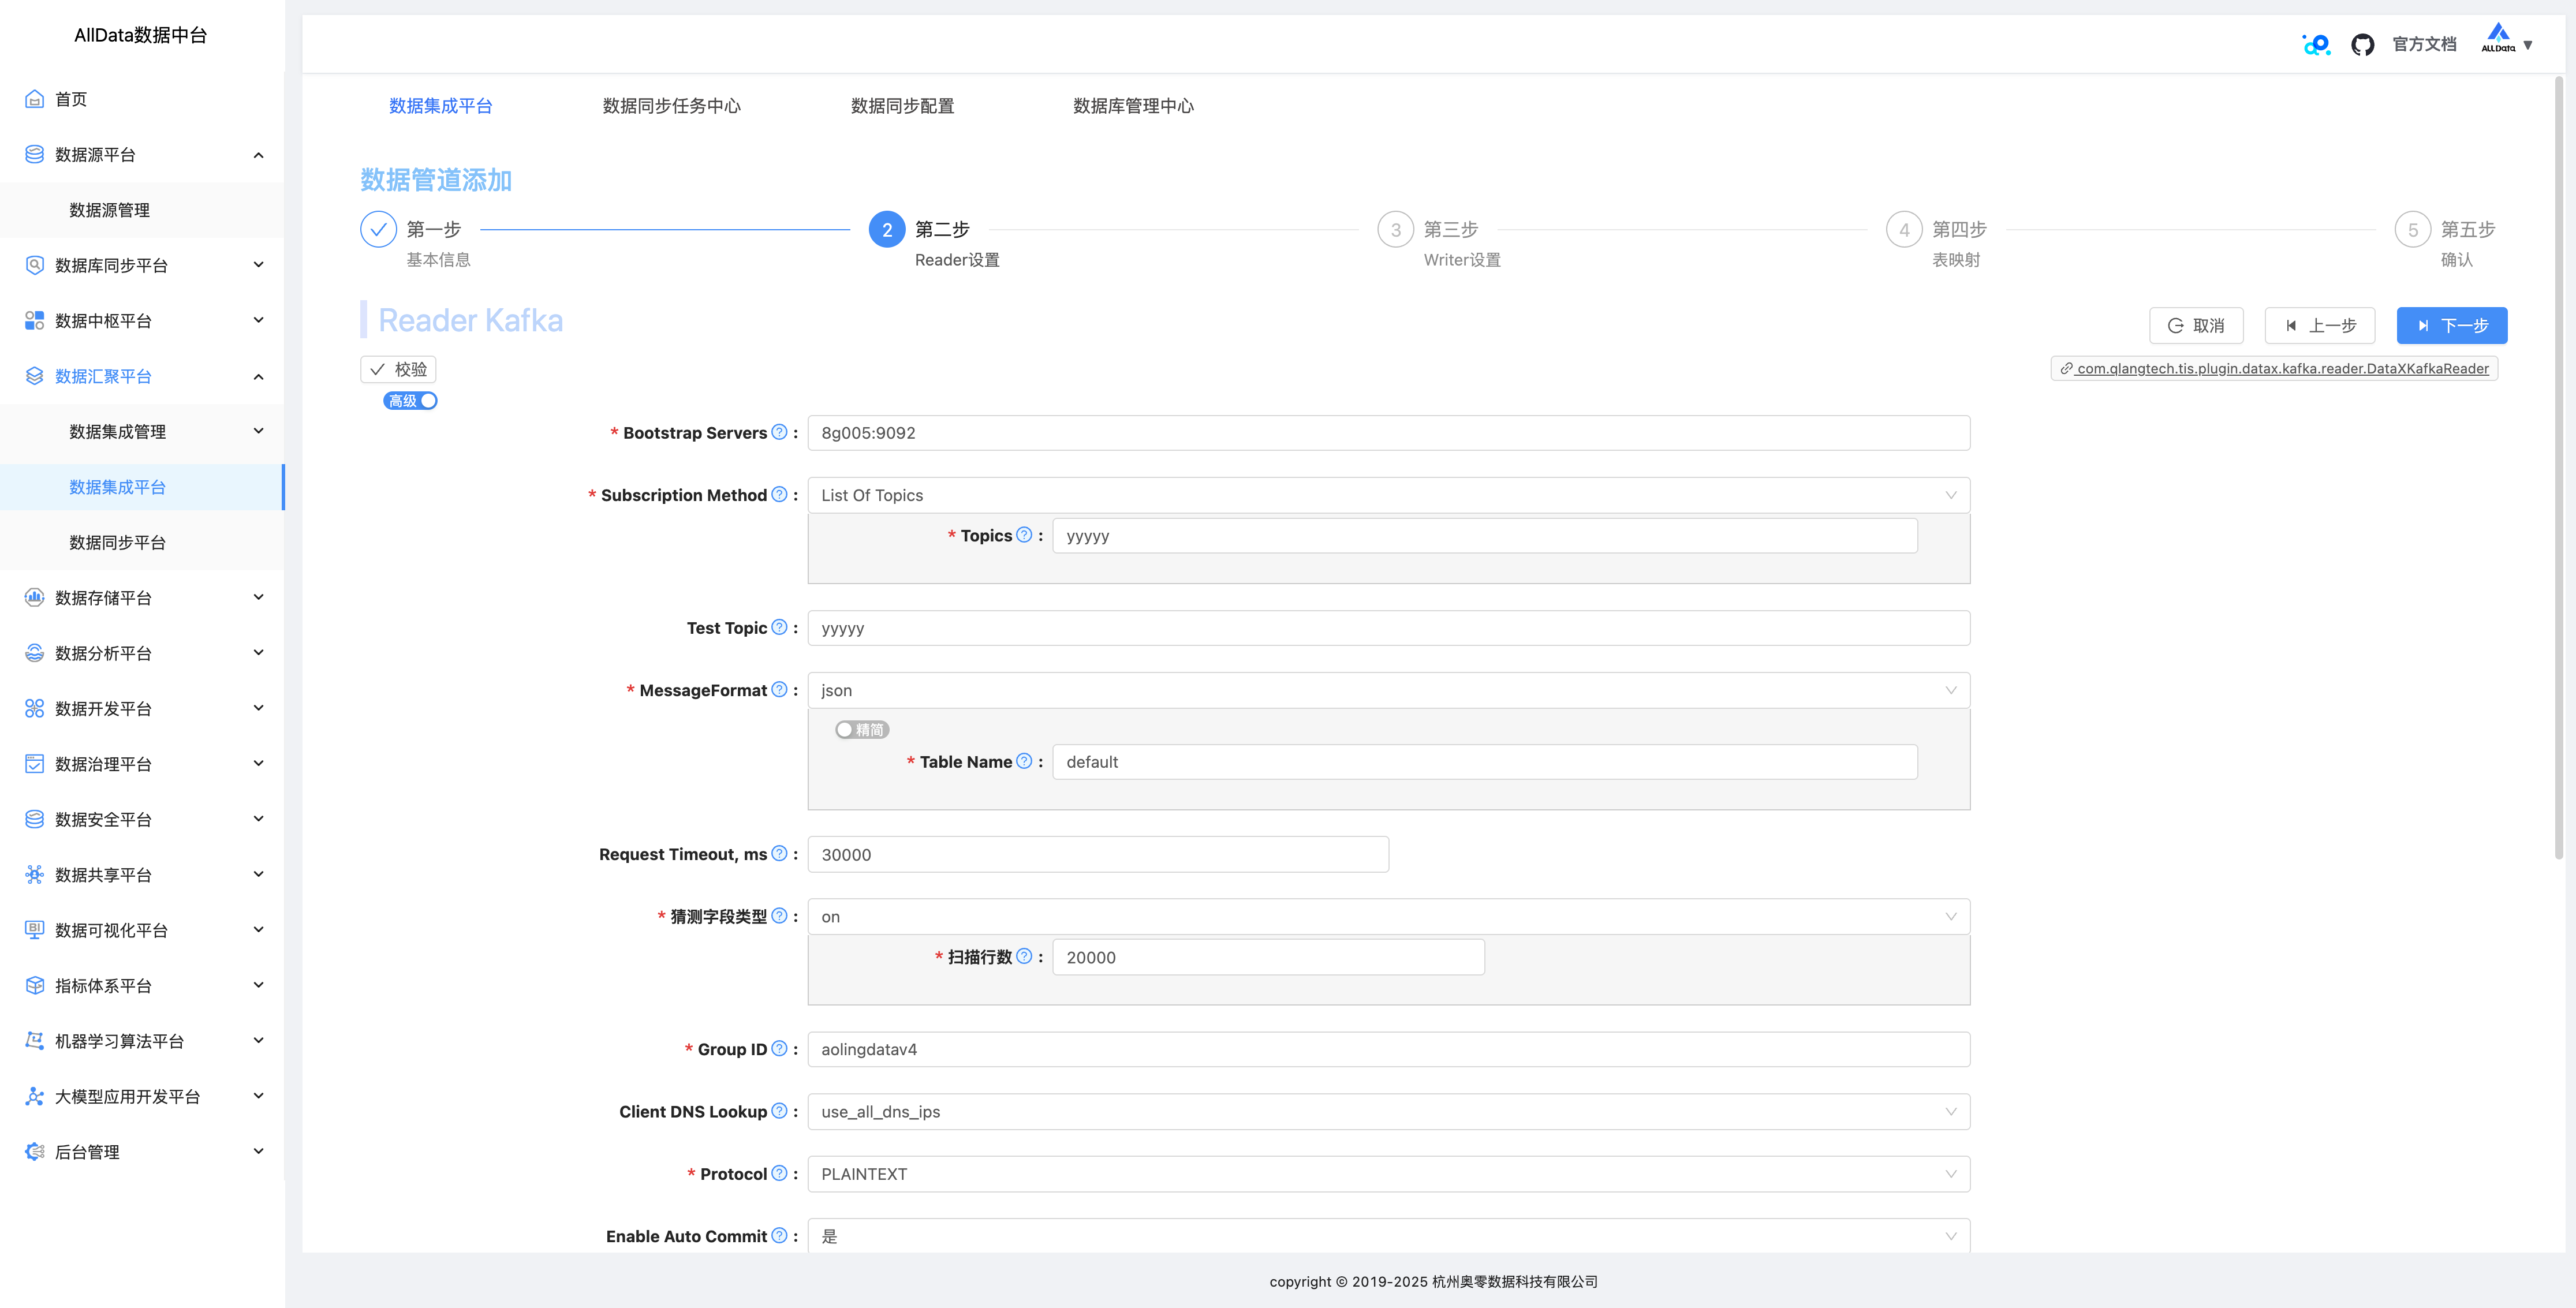Click the 数据可视化平台 BI icon

(x=34, y=930)
